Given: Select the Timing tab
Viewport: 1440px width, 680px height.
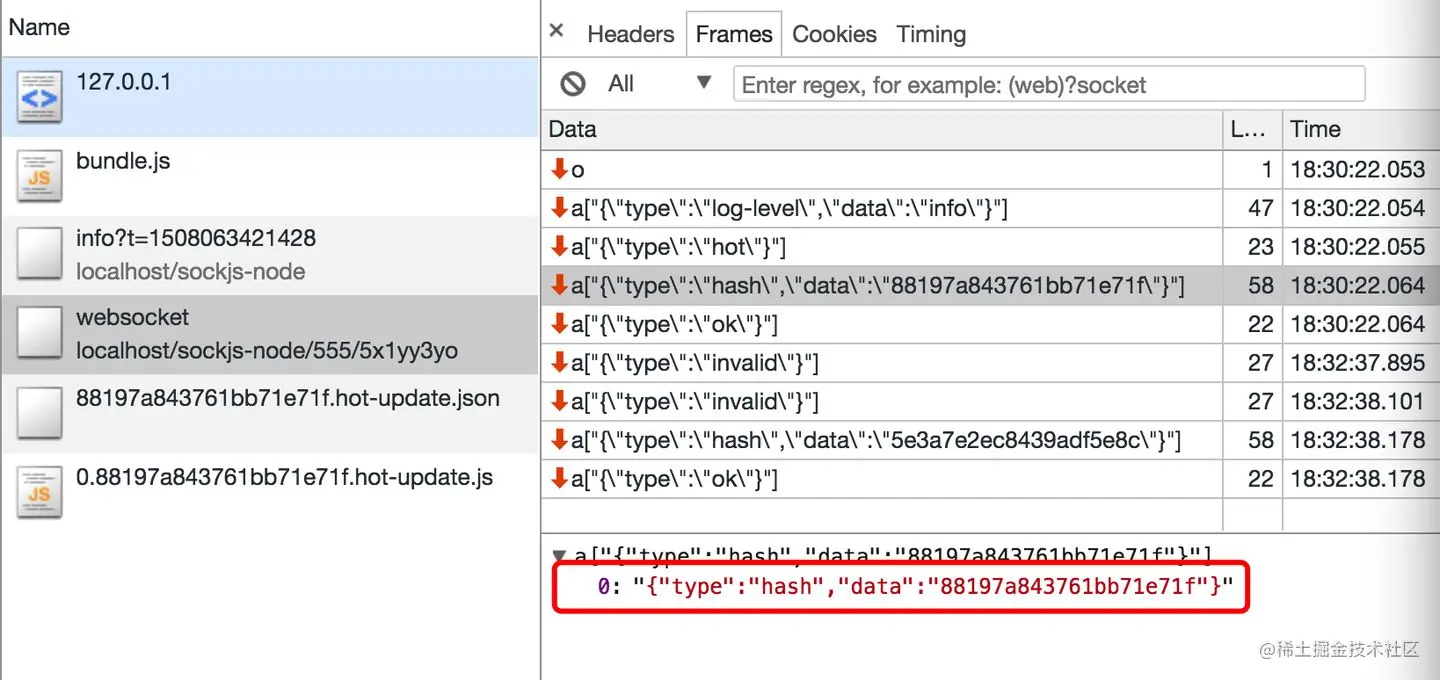Looking at the screenshot, I should (930, 33).
